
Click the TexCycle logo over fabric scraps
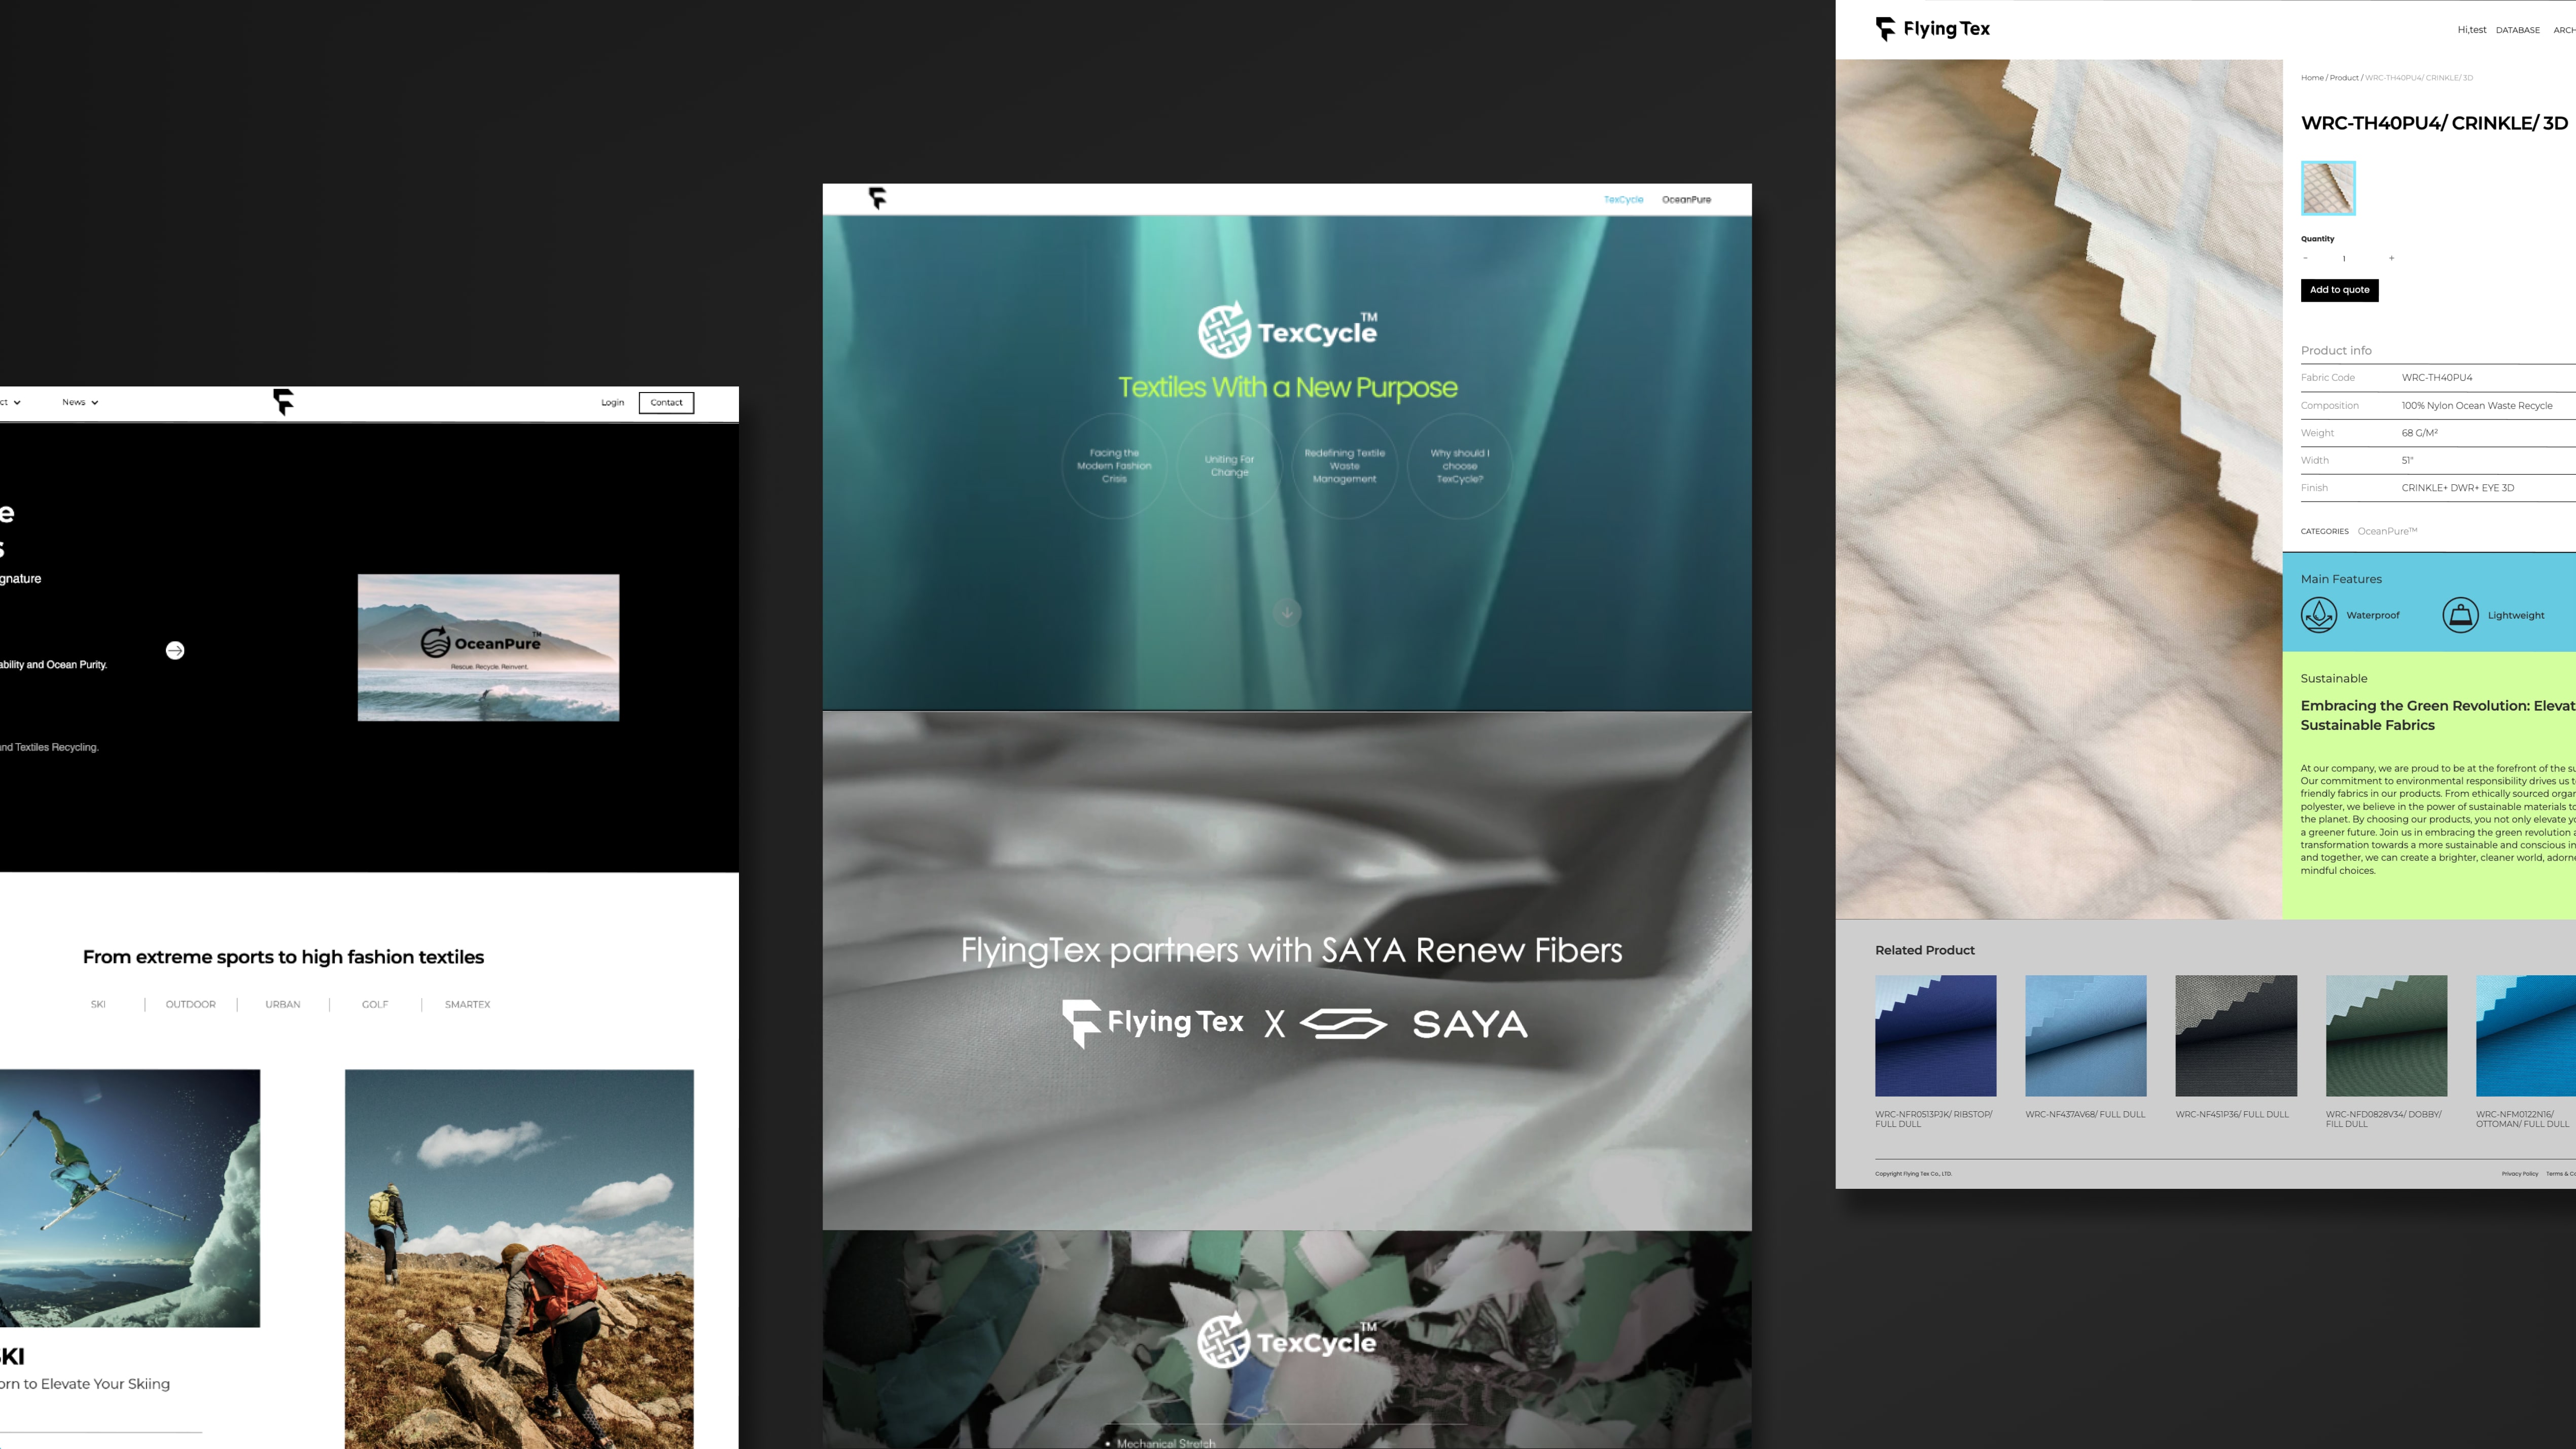point(1288,1340)
